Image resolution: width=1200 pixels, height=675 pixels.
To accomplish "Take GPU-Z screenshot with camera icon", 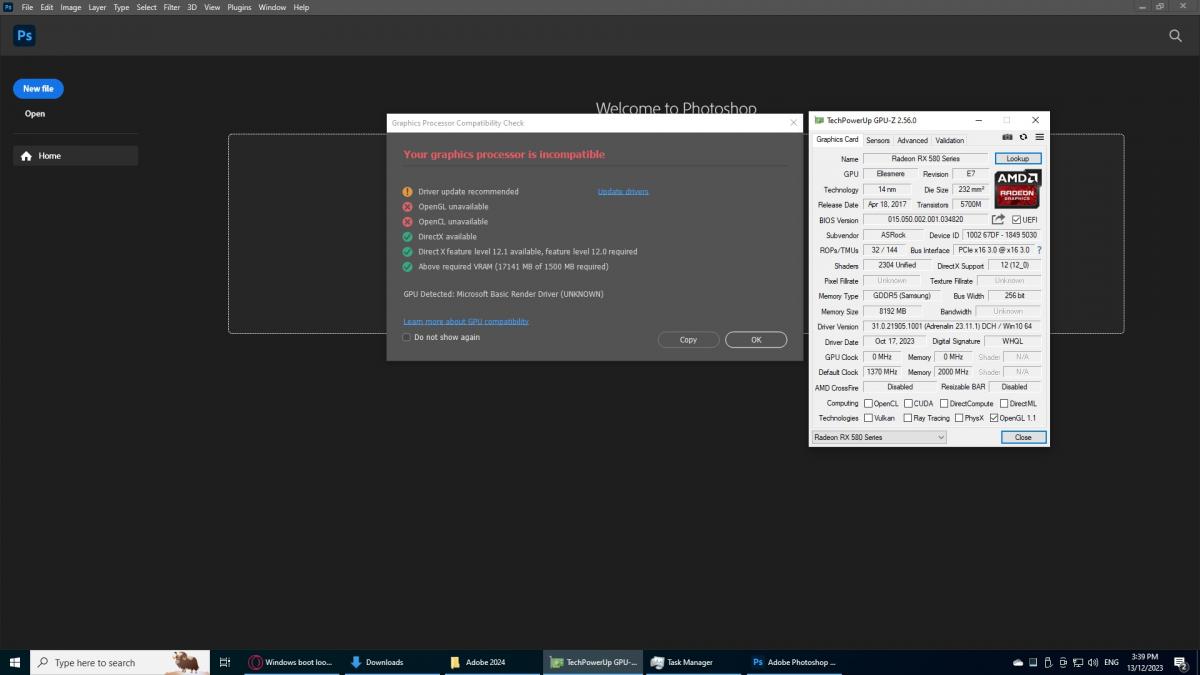I will tap(1007, 137).
